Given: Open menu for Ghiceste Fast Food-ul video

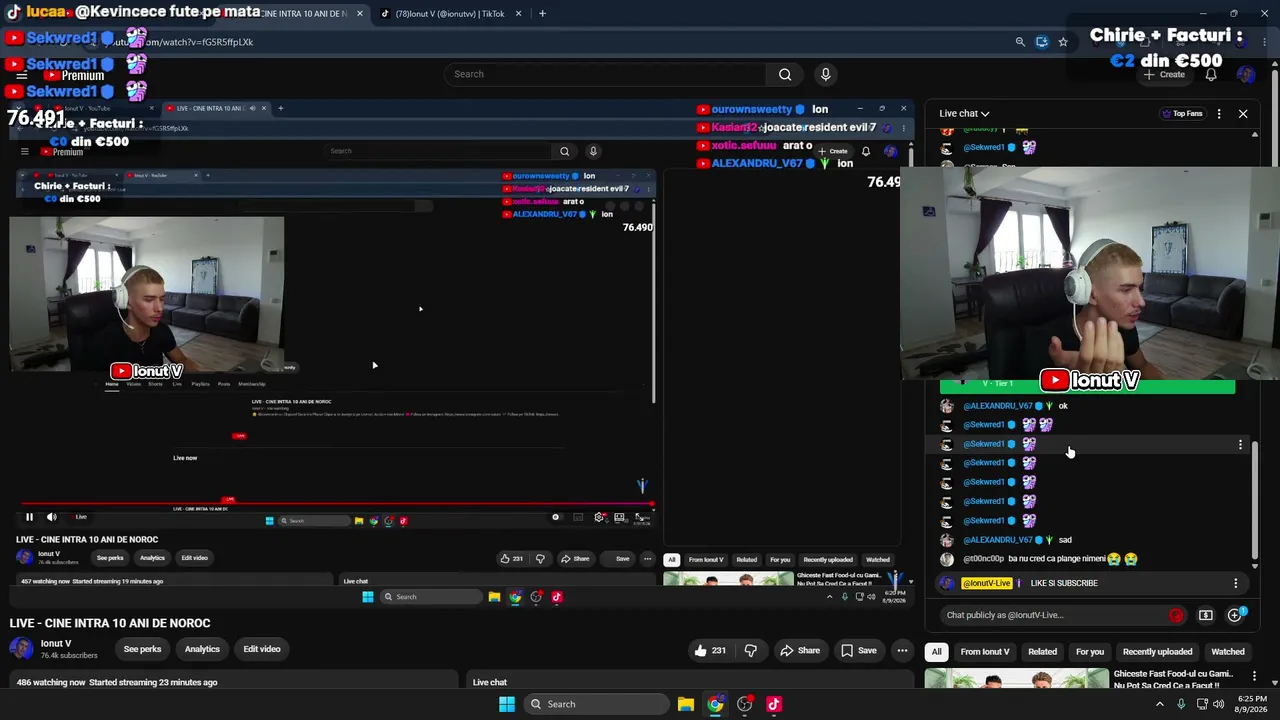Looking at the screenshot, I should point(1254,677).
